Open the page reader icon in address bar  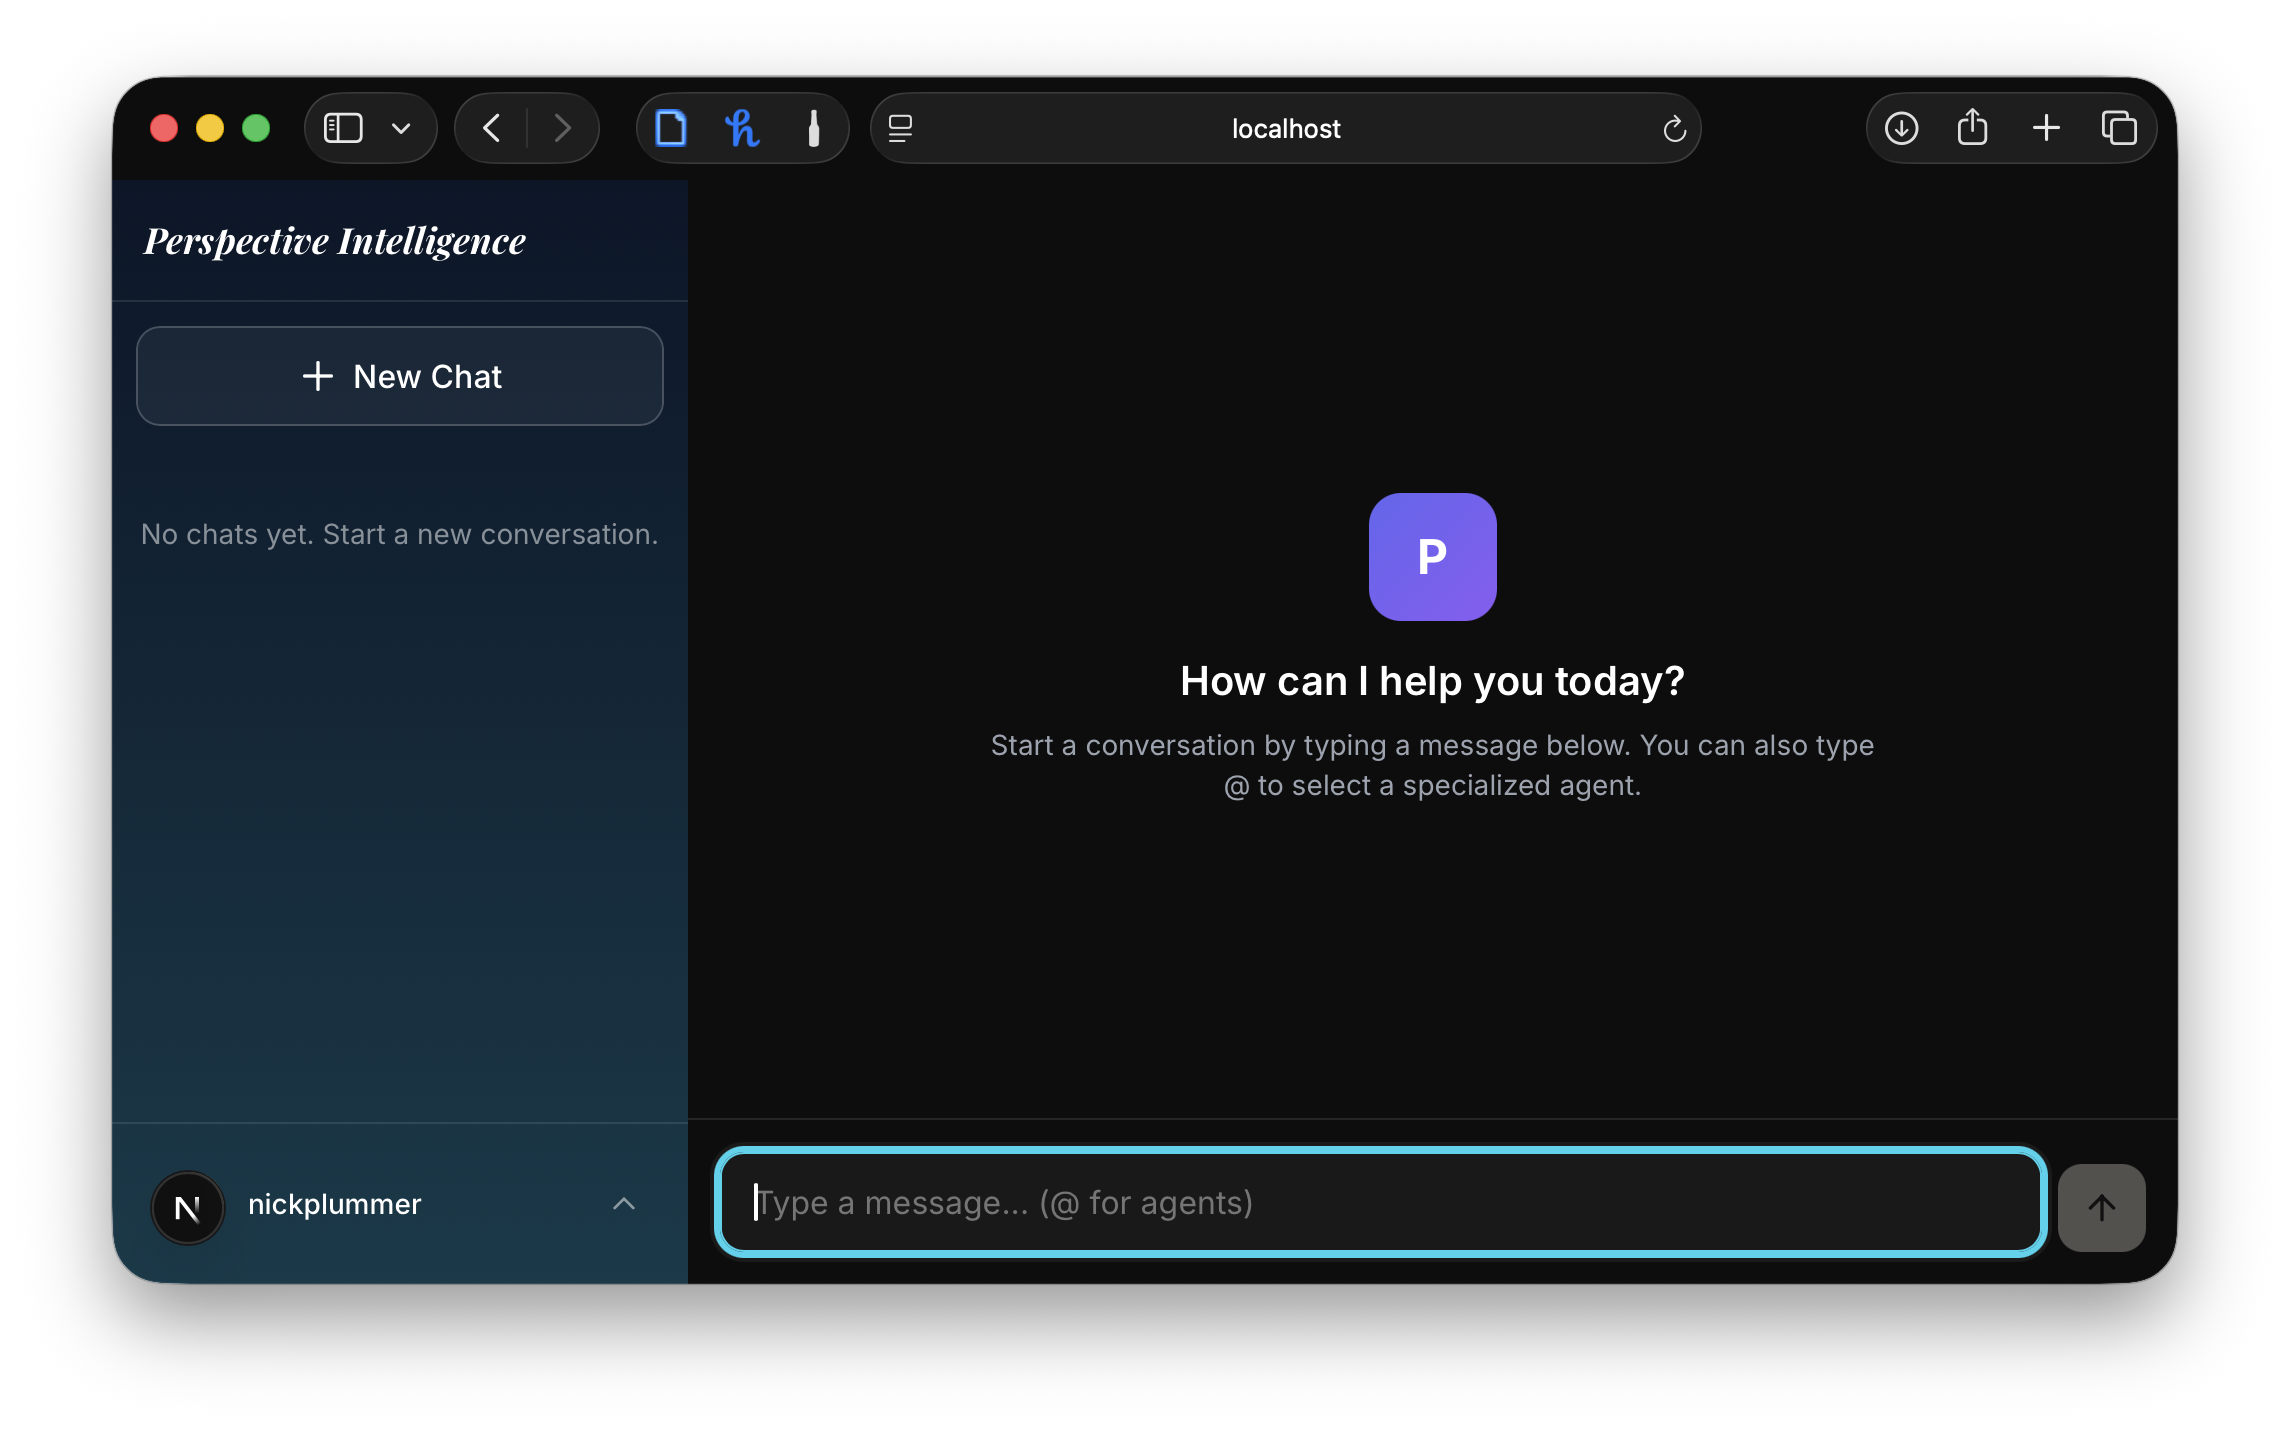pos(900,128)
